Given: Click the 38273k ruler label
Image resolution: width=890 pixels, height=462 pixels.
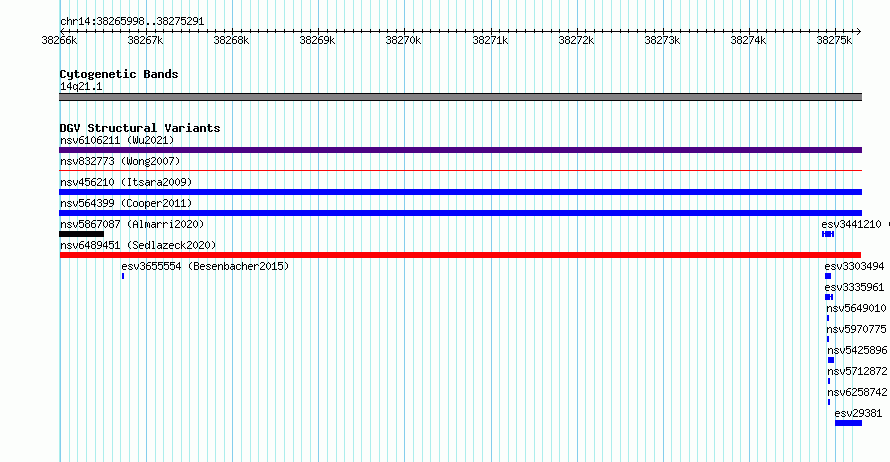Looking at the screenshot, I should pyautogui.click(x=662, y=40).
